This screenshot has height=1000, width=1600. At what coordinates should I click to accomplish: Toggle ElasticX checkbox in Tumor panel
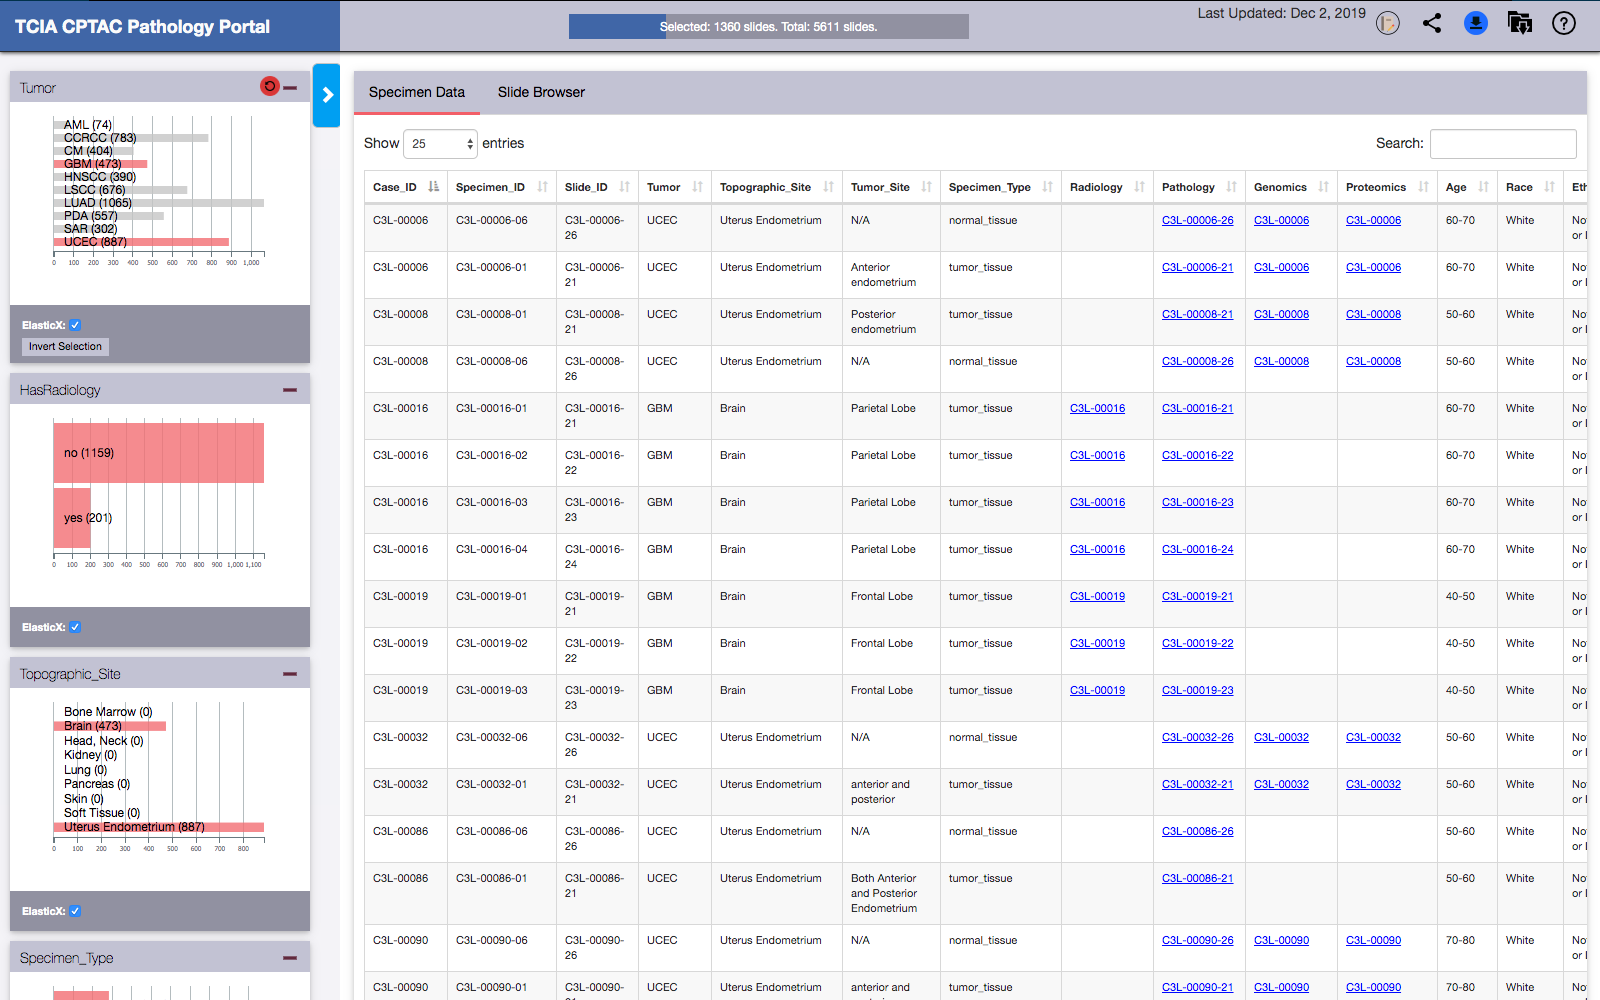75,325
